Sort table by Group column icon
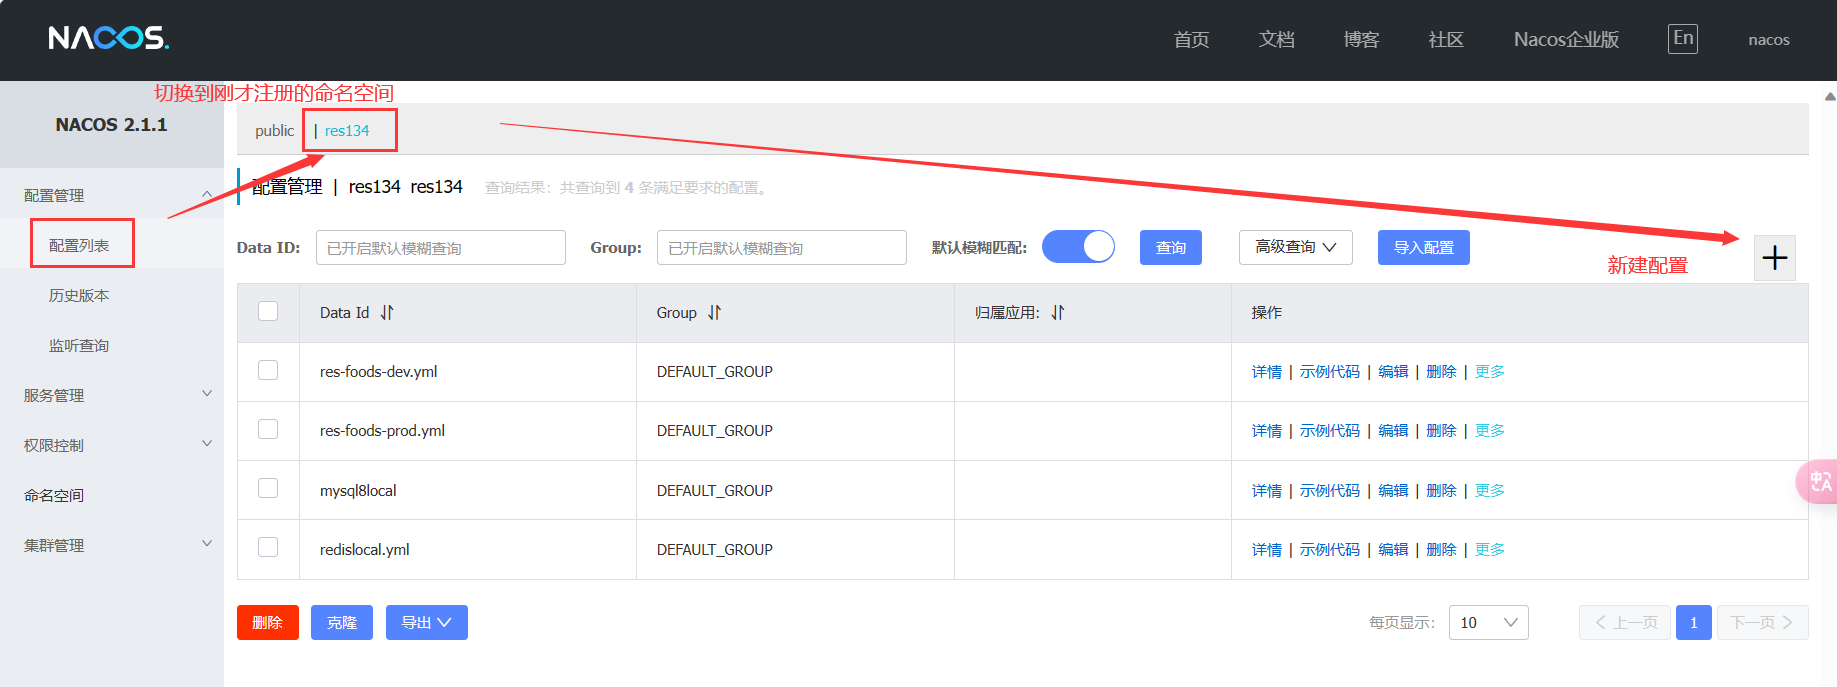 tap(714, 313)
